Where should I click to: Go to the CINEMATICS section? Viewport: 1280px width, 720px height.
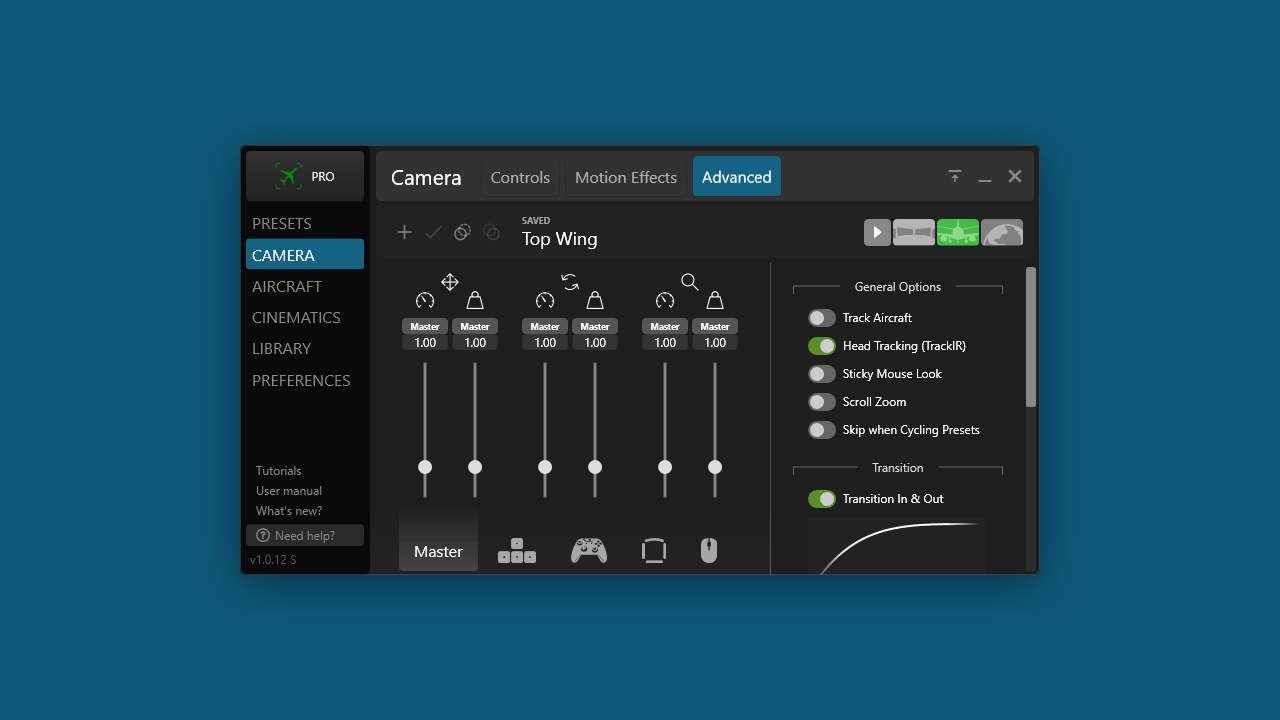296,317
